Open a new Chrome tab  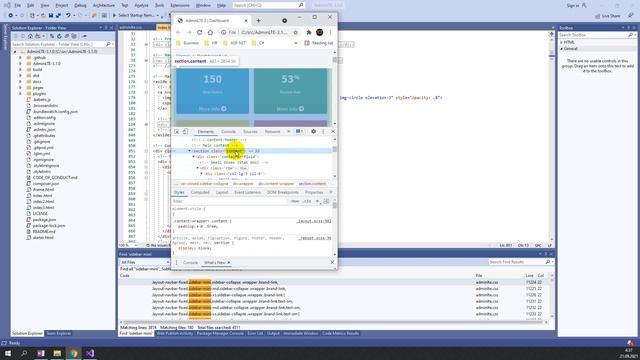(258, 20)
